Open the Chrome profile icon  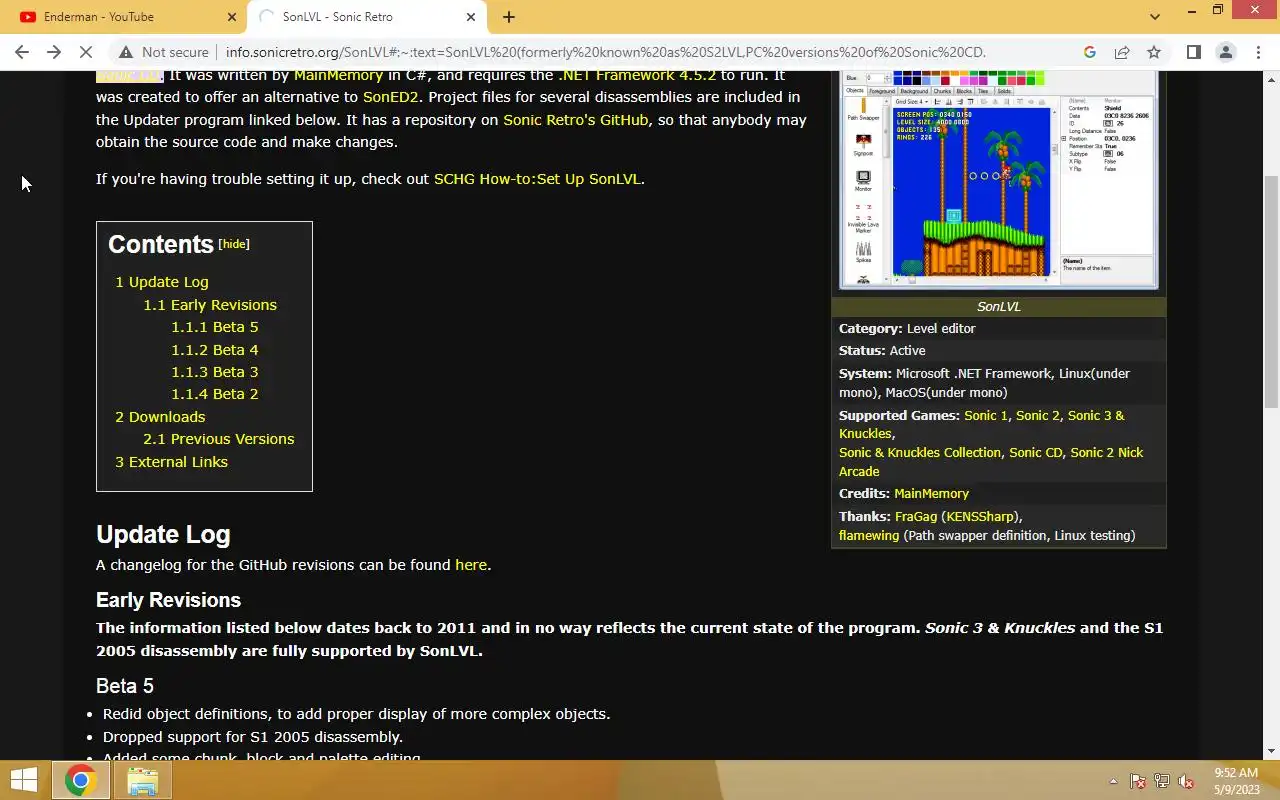(1226, 52)
